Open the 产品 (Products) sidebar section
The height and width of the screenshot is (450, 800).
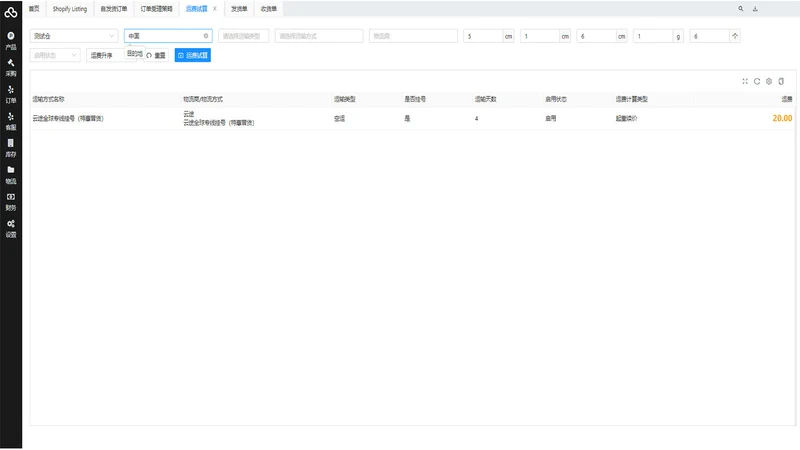[x=11, y=41]
